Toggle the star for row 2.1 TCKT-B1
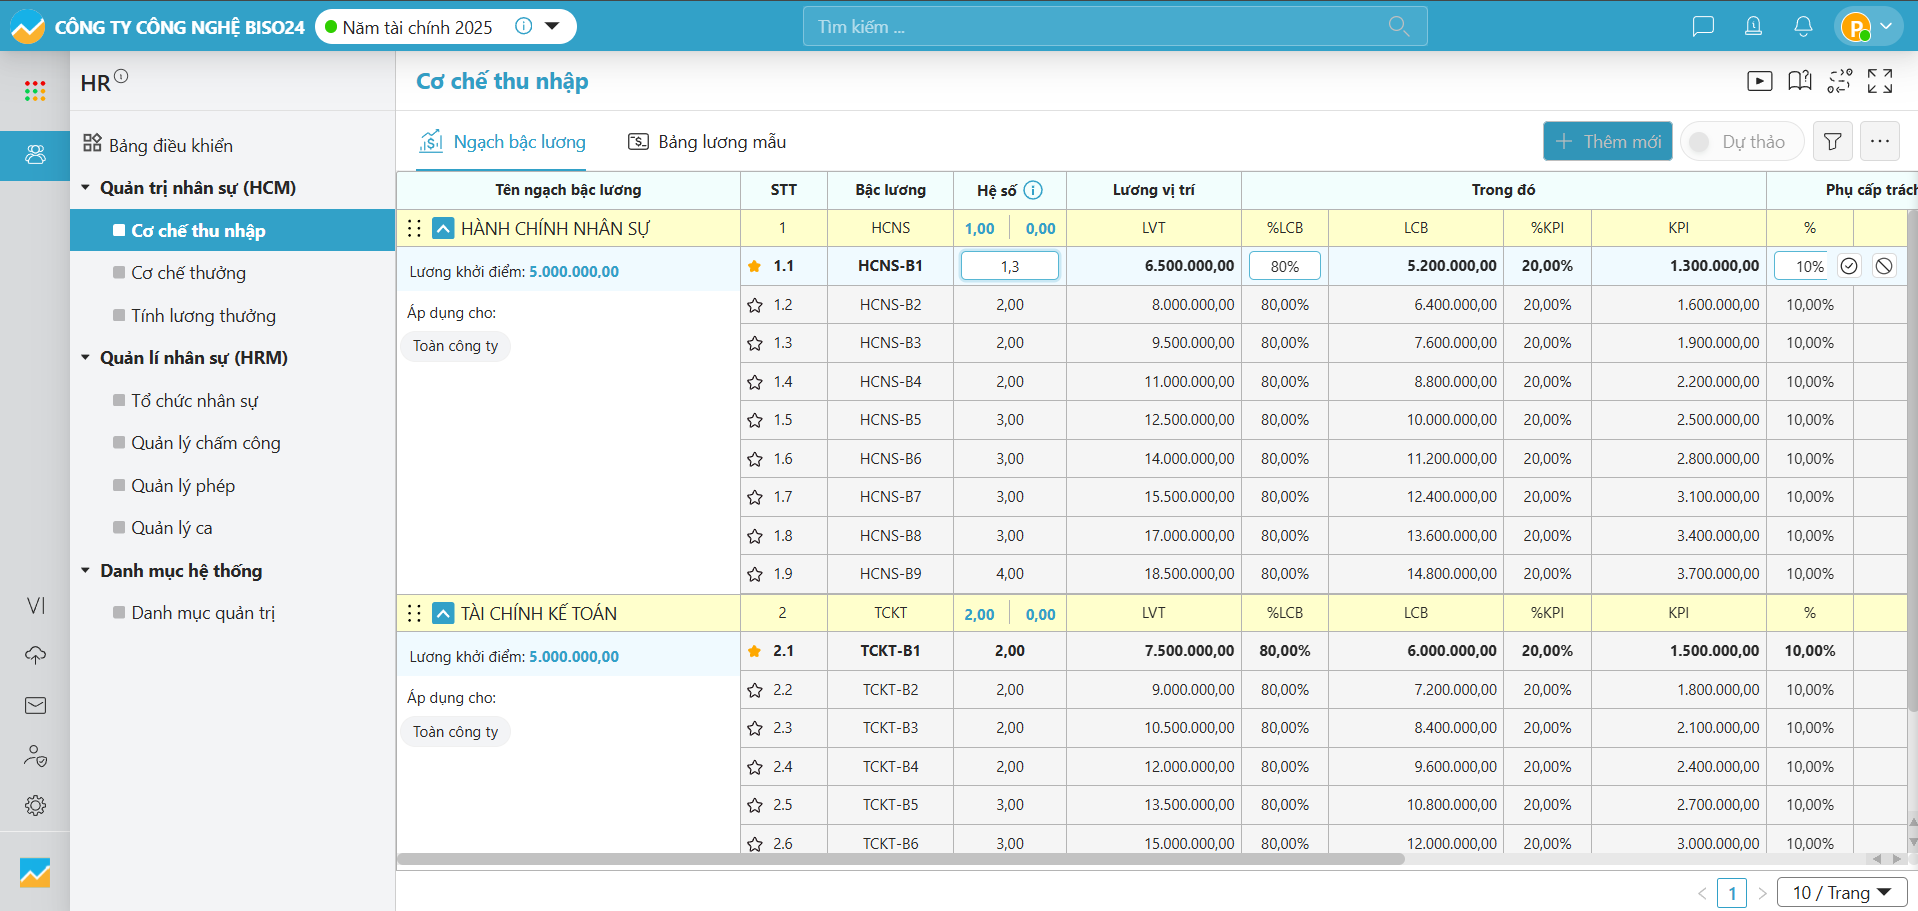This screenshot has width=1918, height=911. coord(755,651)
